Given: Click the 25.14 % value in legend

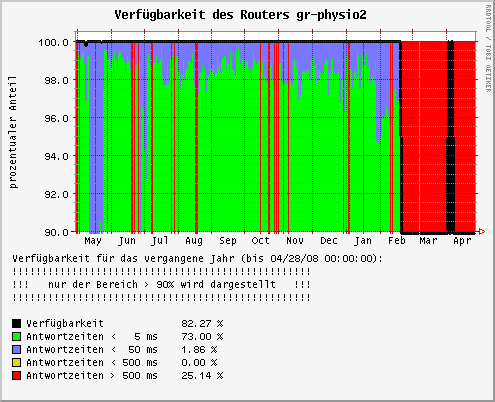Looking at the screenshot, I should click(x=202, y=375).
